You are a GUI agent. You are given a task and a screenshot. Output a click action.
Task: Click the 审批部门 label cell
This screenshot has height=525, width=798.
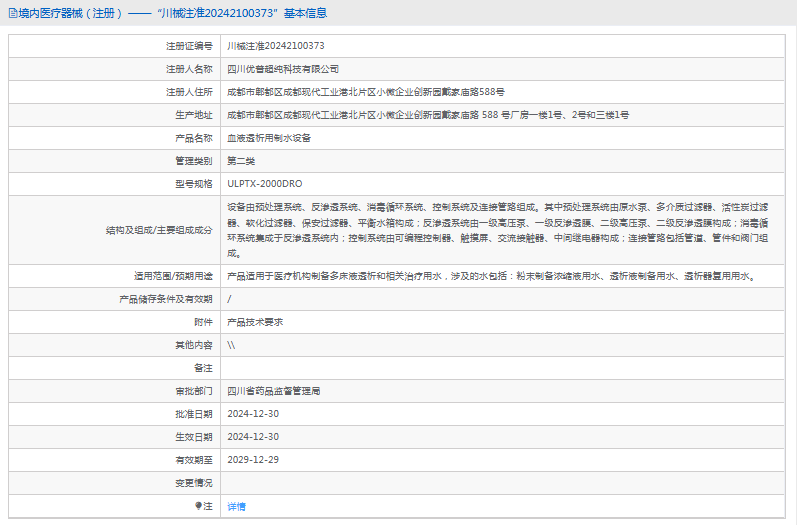tap(115, 391)
